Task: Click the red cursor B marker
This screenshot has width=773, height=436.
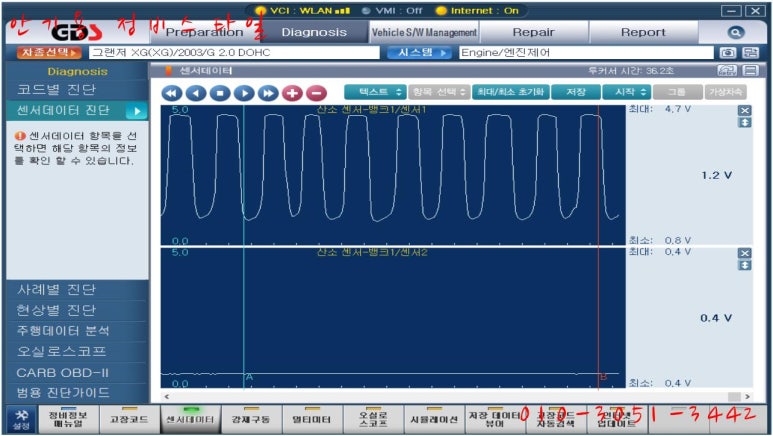Action: click(x=603, y=376)
